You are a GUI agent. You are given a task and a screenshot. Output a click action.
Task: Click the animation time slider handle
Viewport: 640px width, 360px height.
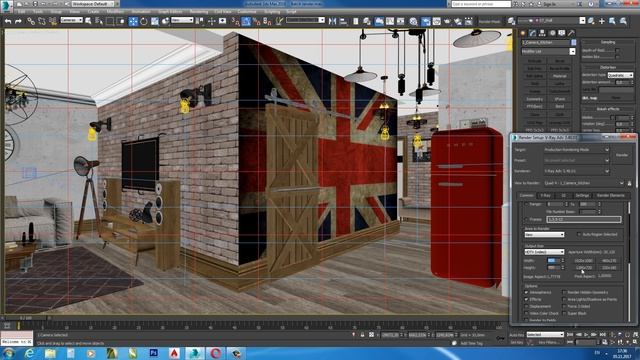[x=26, y=318]
